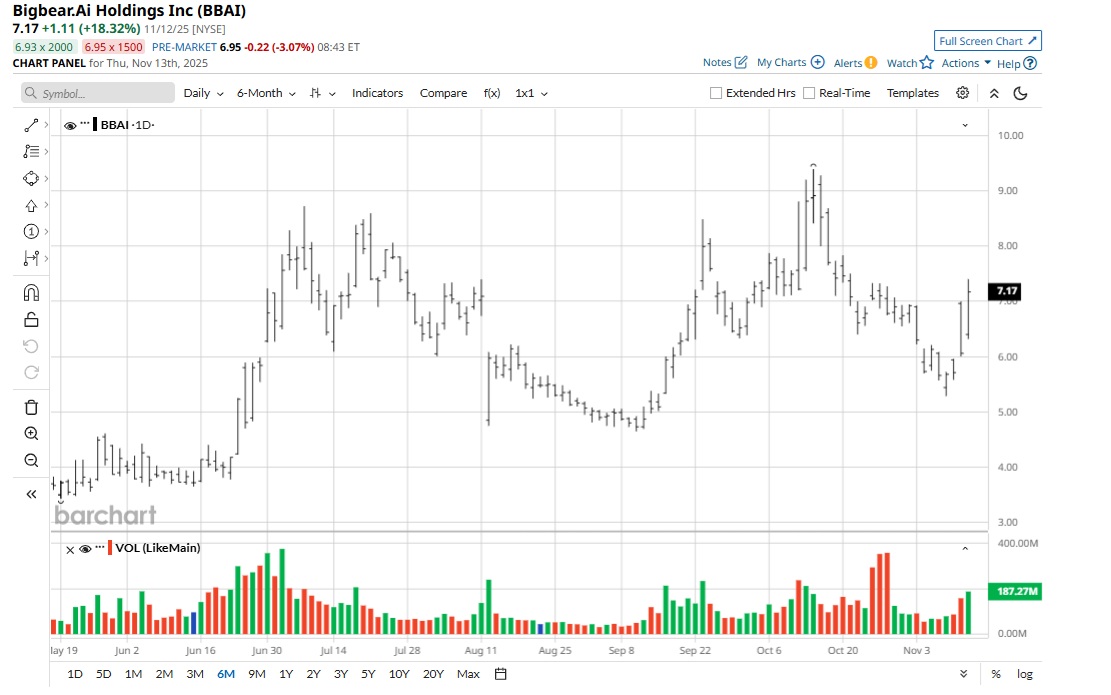Hide the VOL indicator eye icon
This screenshot has height=695, width=1111.
point(85,549)
